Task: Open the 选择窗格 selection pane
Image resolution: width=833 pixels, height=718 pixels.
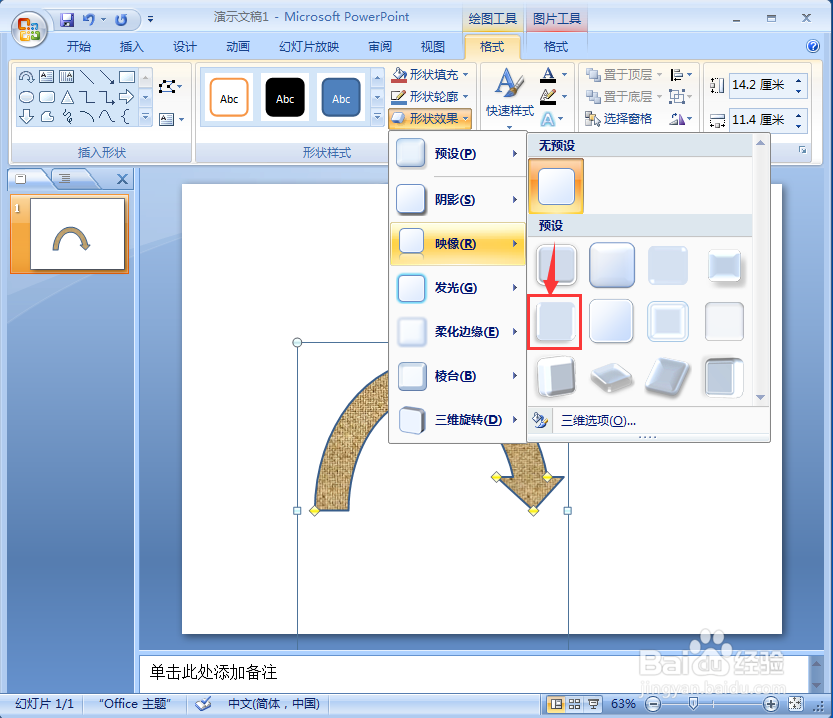Action: 618,119
